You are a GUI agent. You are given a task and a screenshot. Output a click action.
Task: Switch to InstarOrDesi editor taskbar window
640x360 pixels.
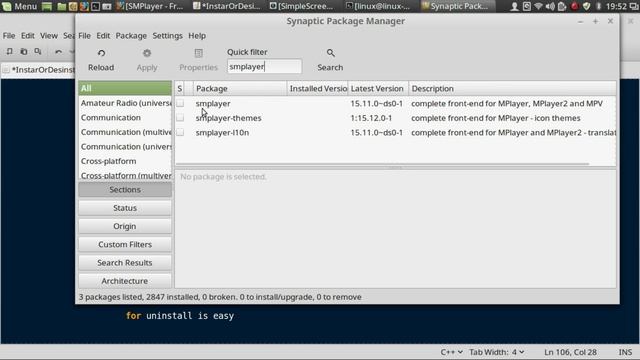(227, 6)
